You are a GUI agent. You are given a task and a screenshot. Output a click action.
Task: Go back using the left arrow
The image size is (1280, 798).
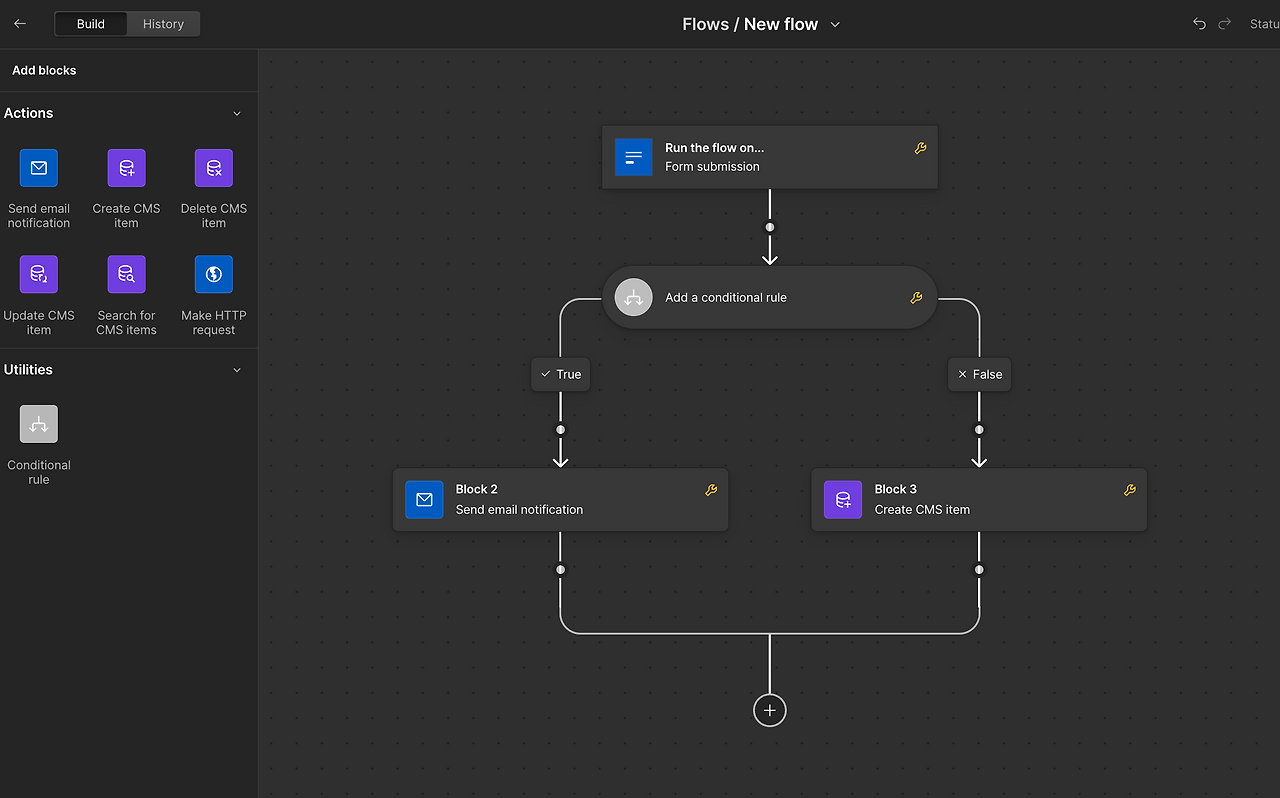point(20,24)
